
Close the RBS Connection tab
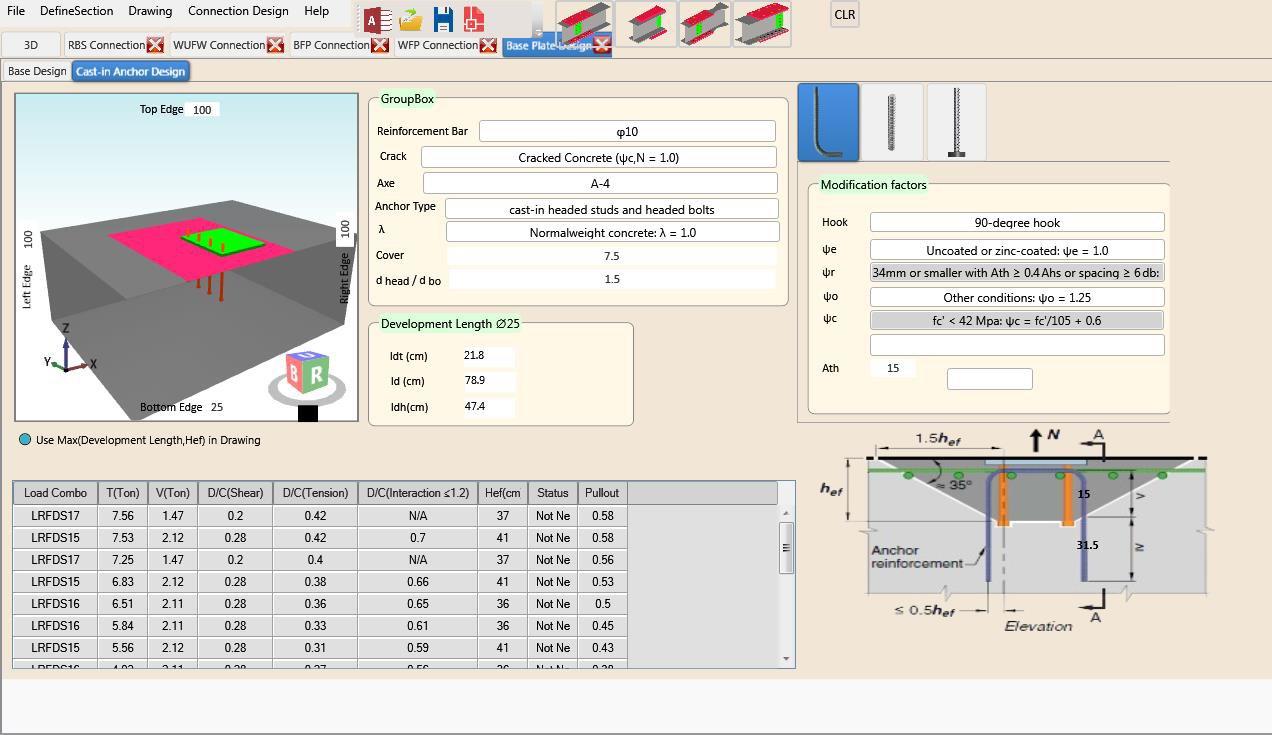click(x=155, y=45)
